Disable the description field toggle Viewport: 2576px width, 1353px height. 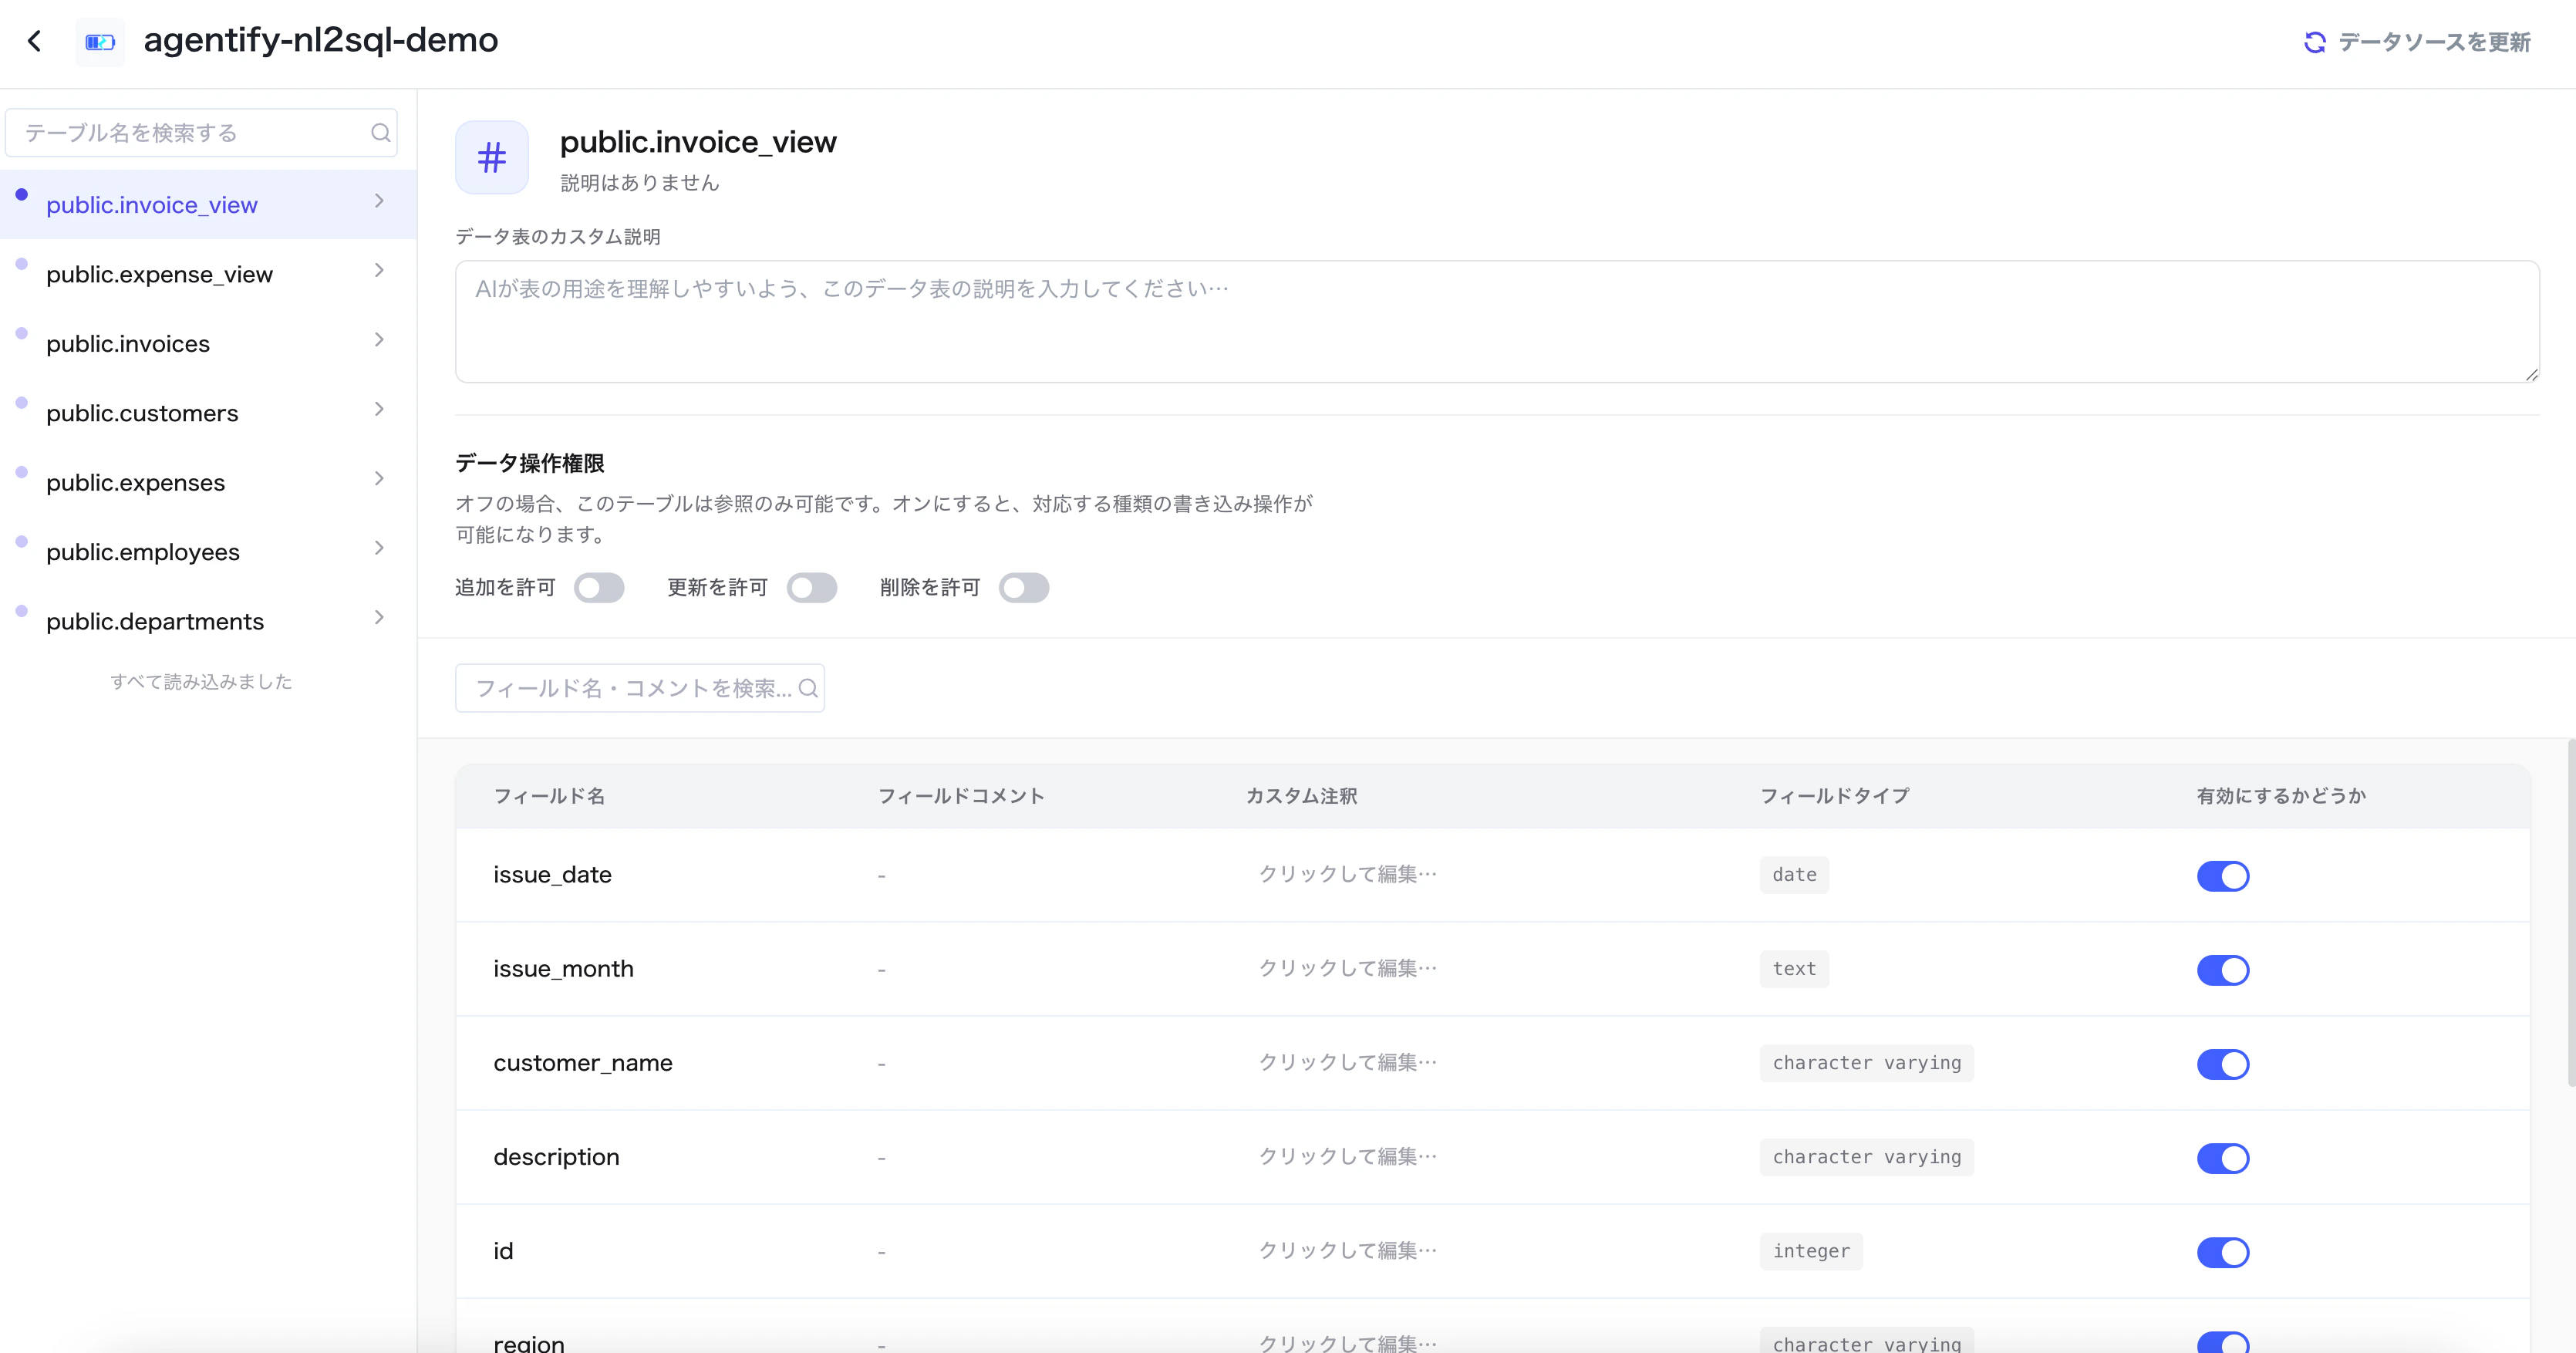(x=2223, y=1158)
